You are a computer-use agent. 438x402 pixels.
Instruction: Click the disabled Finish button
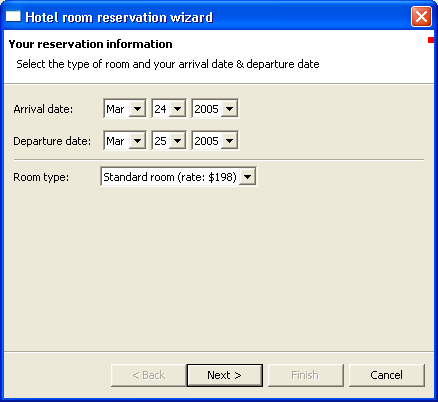click(306, 375)
